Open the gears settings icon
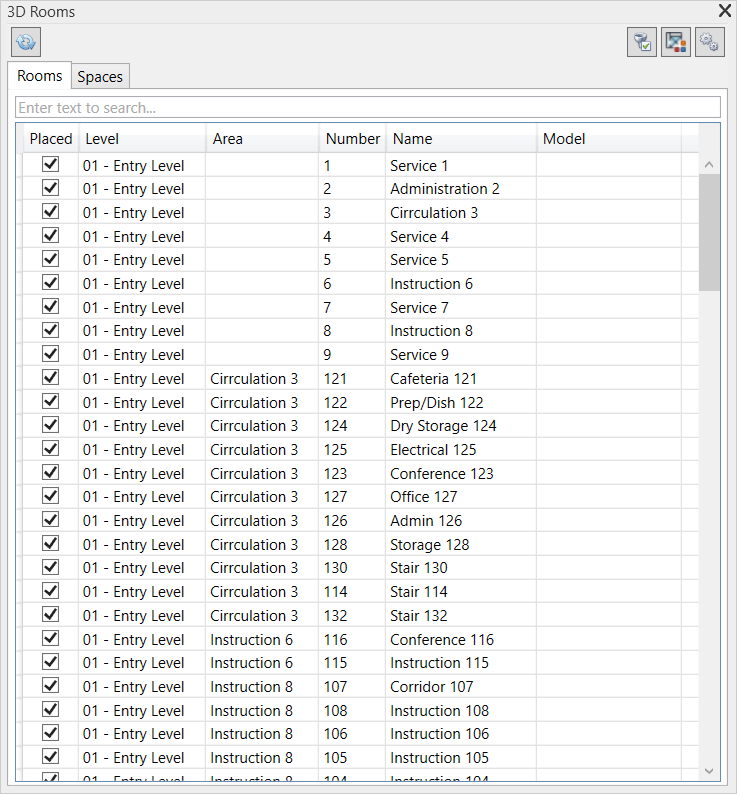 710,42
